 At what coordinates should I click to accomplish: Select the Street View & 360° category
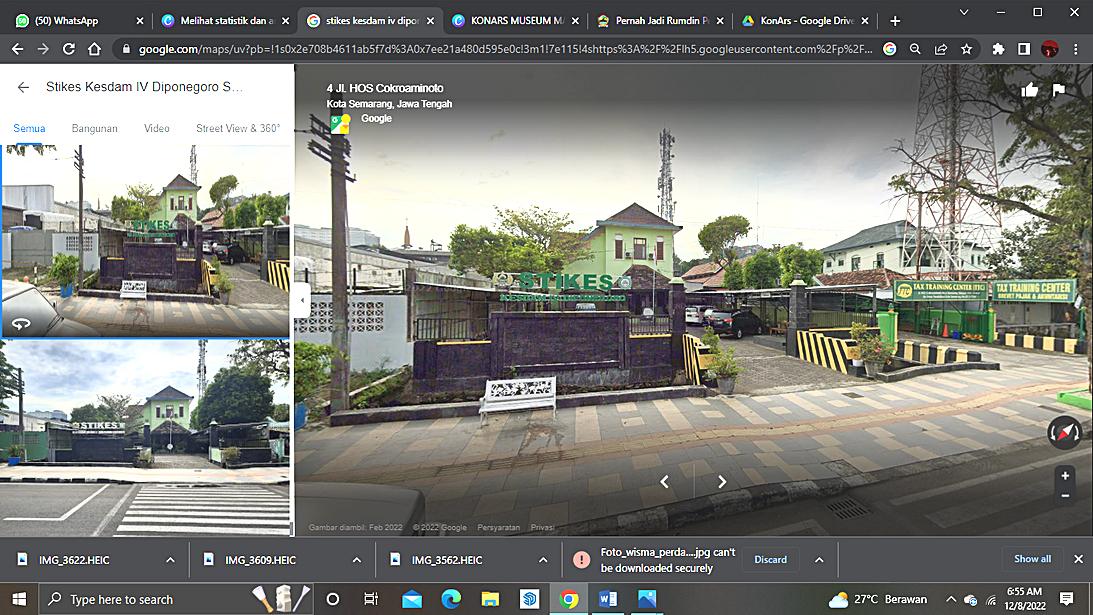pos(238,128)
